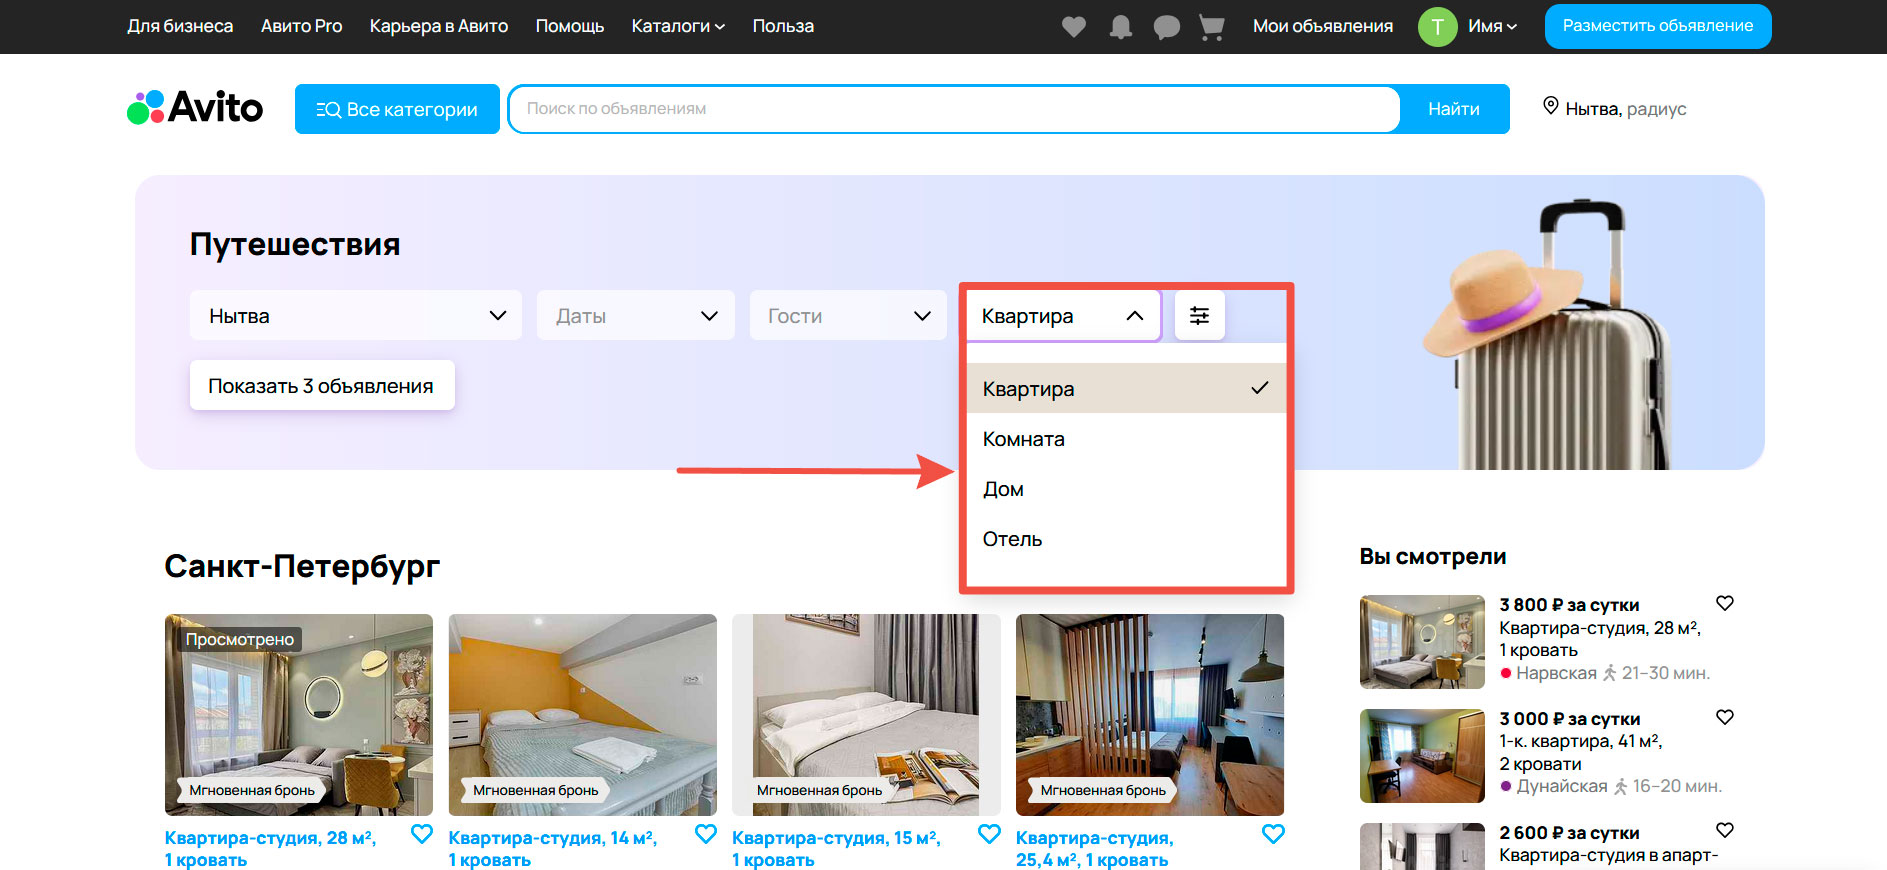Open the Имя account dropdown
1887x870 pixels.
click(1492, 26)
